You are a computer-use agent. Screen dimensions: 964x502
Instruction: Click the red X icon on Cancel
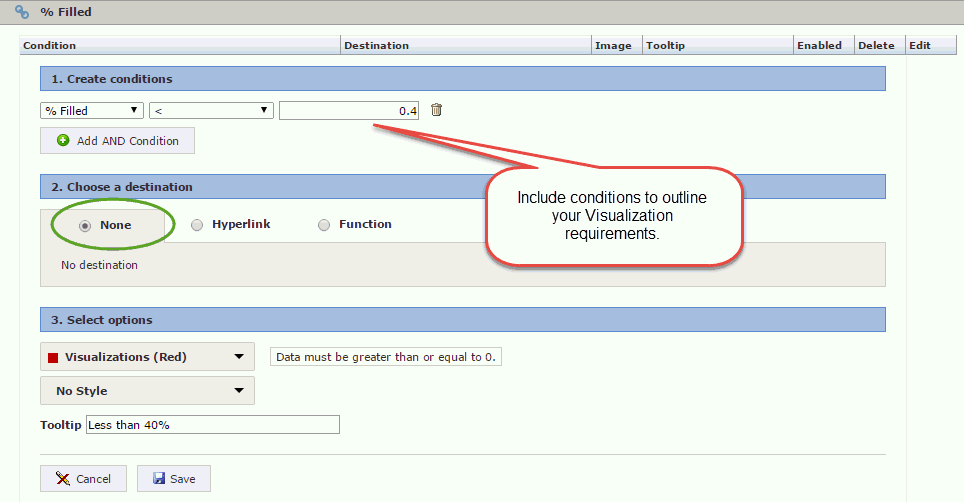pyautogui.click(x=63, y=479)
